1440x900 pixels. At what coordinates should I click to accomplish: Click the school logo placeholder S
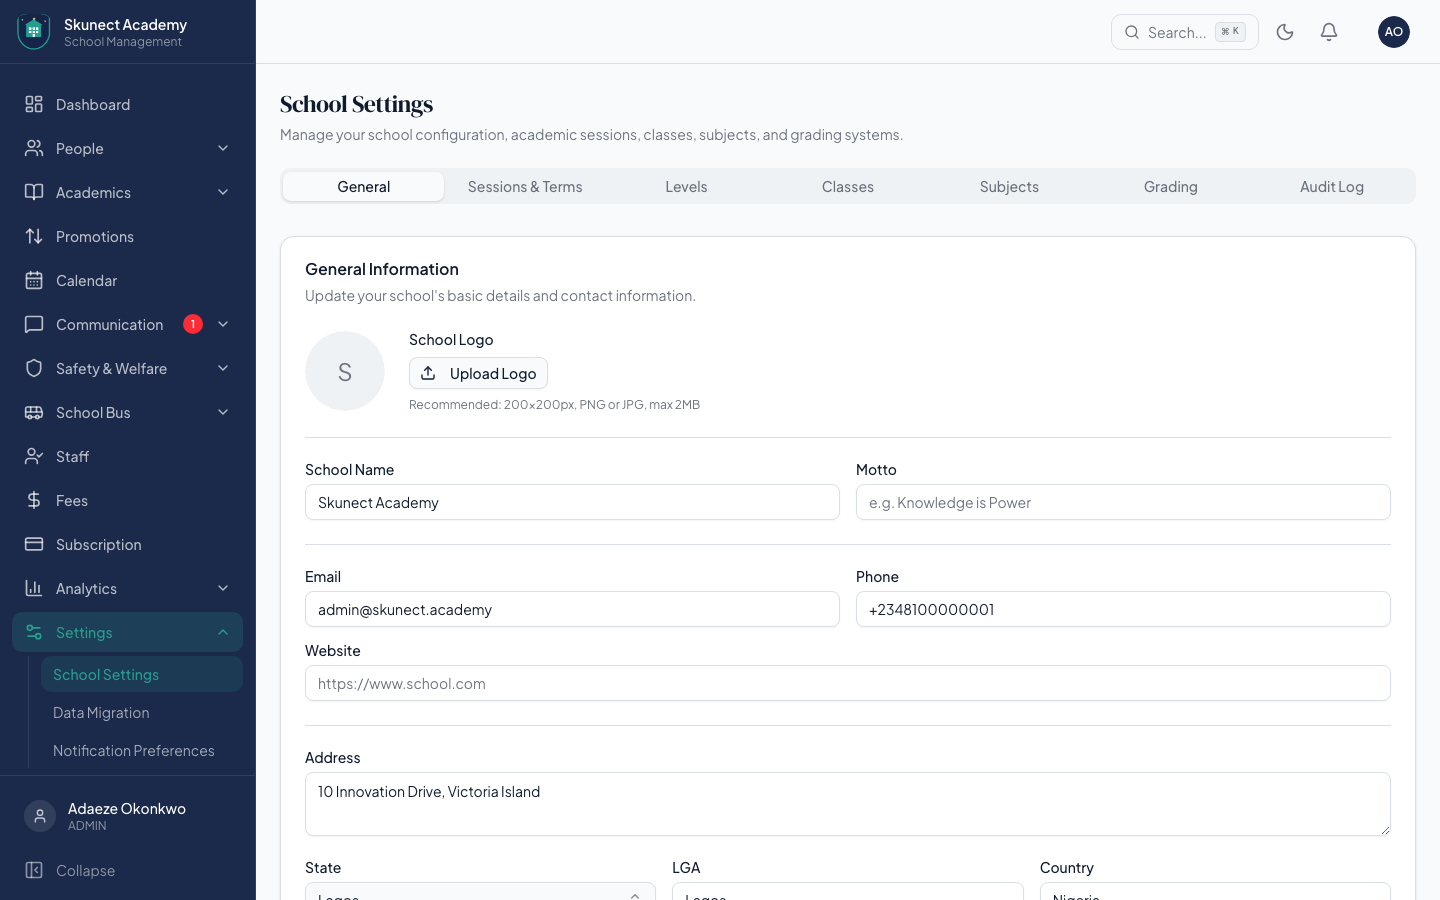(345, 371)
